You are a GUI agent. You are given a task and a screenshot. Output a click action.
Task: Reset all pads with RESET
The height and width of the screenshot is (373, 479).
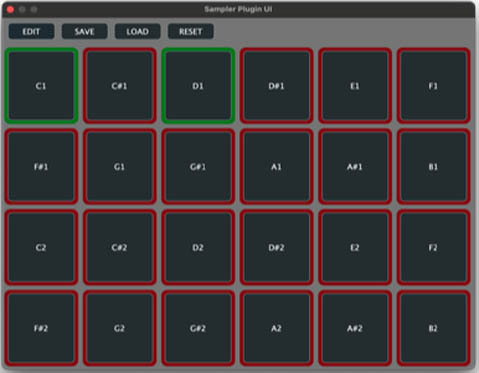[x=190, y=31]
